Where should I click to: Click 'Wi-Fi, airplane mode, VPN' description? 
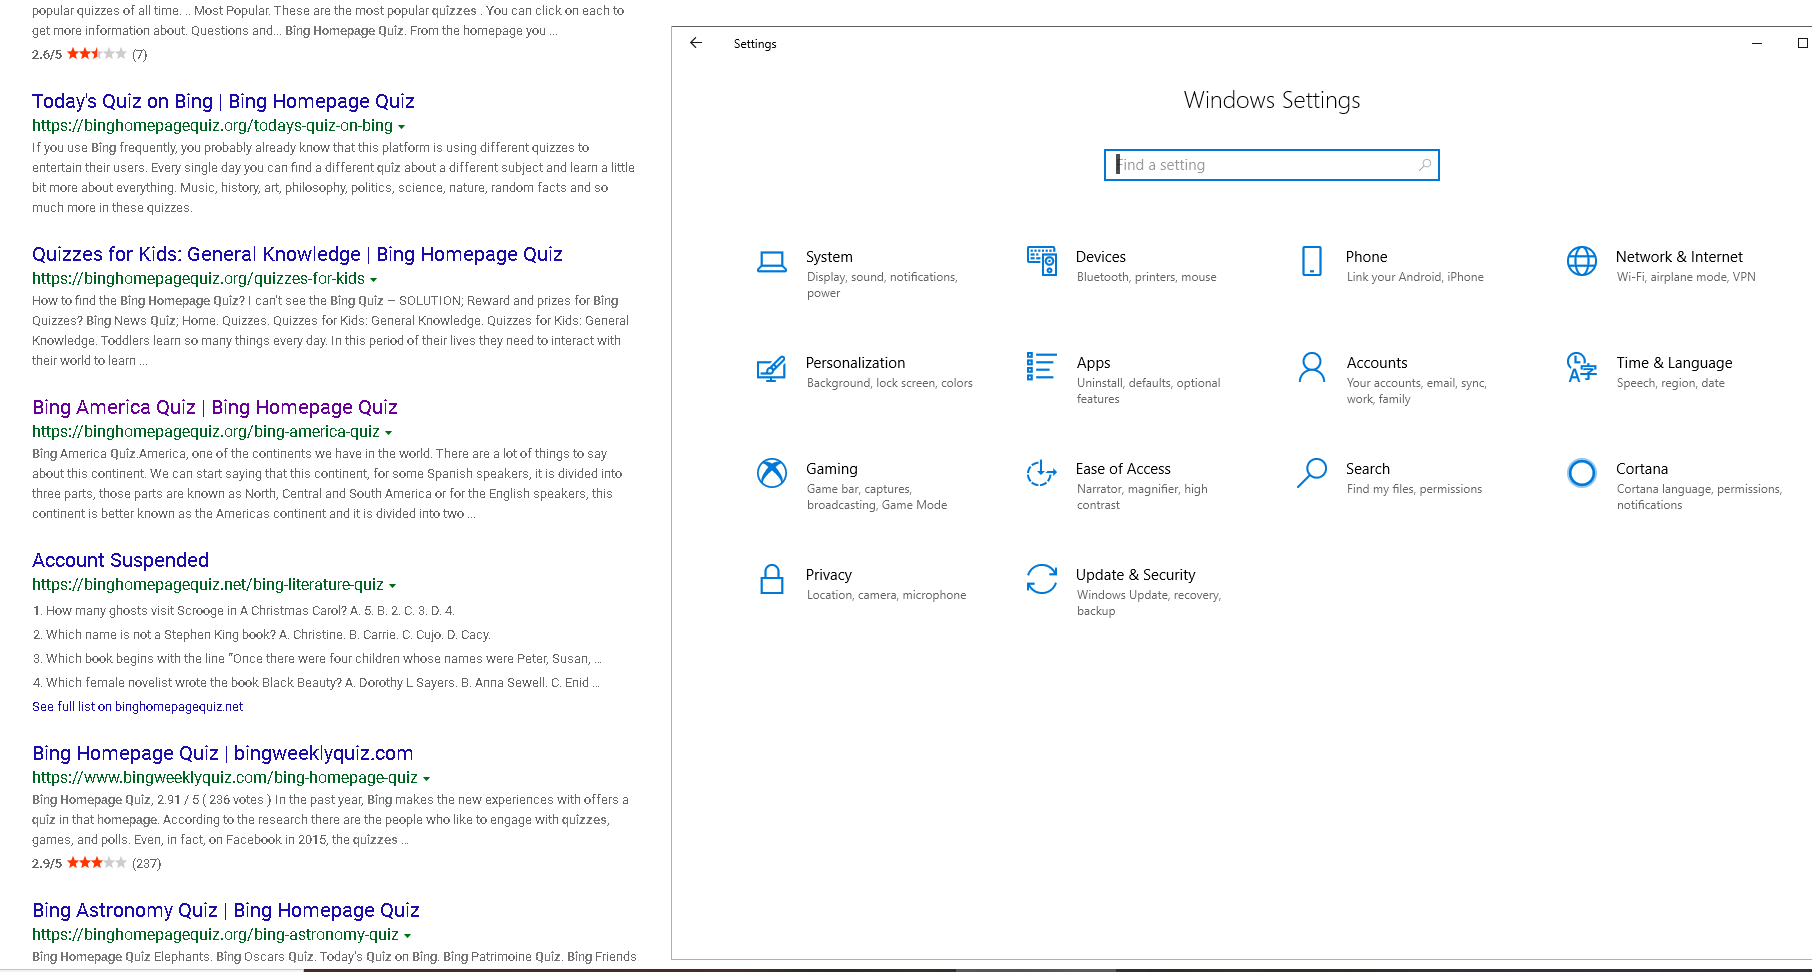pos(1686,277)
